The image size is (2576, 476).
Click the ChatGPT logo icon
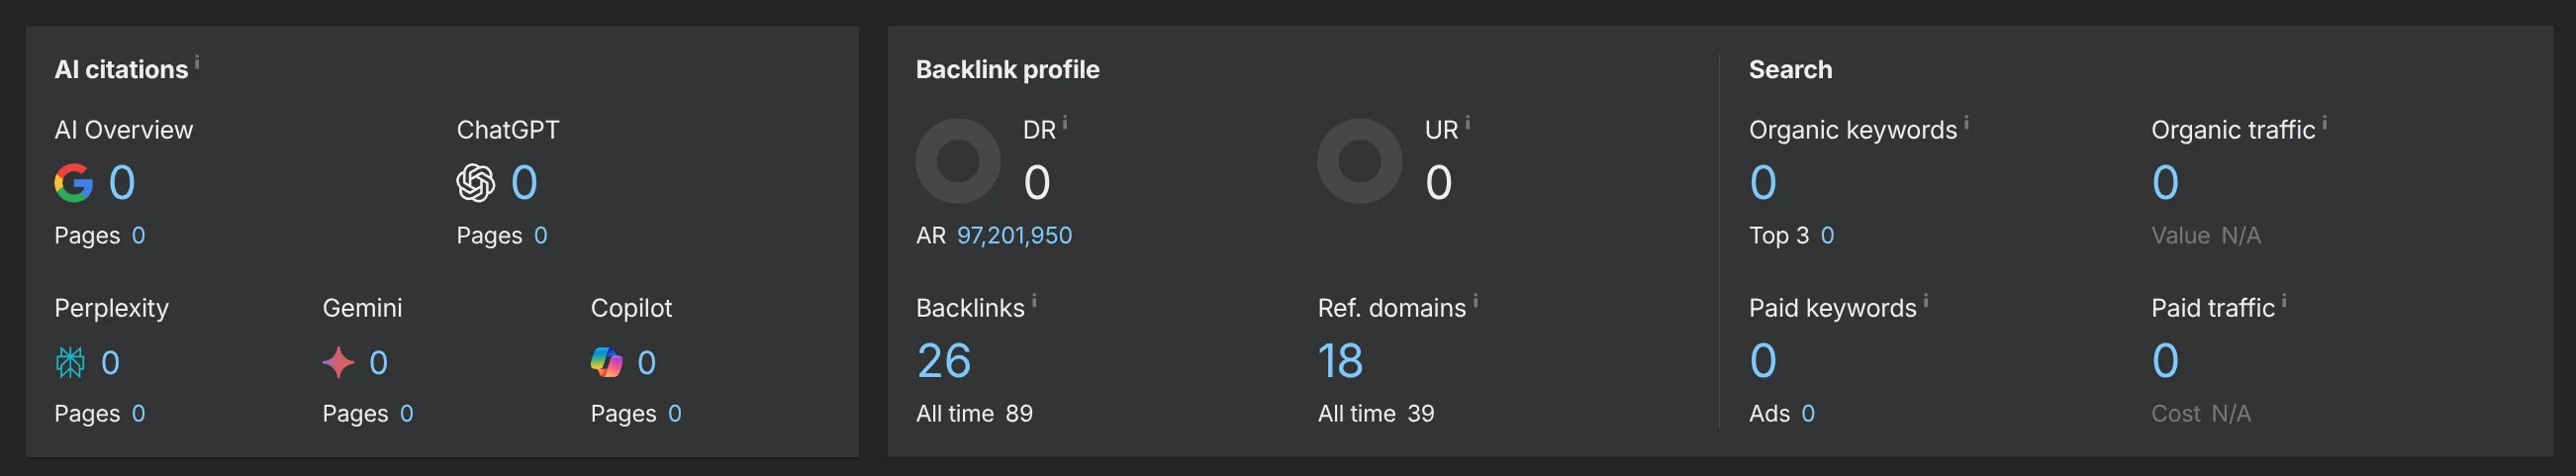coord(476,183)
